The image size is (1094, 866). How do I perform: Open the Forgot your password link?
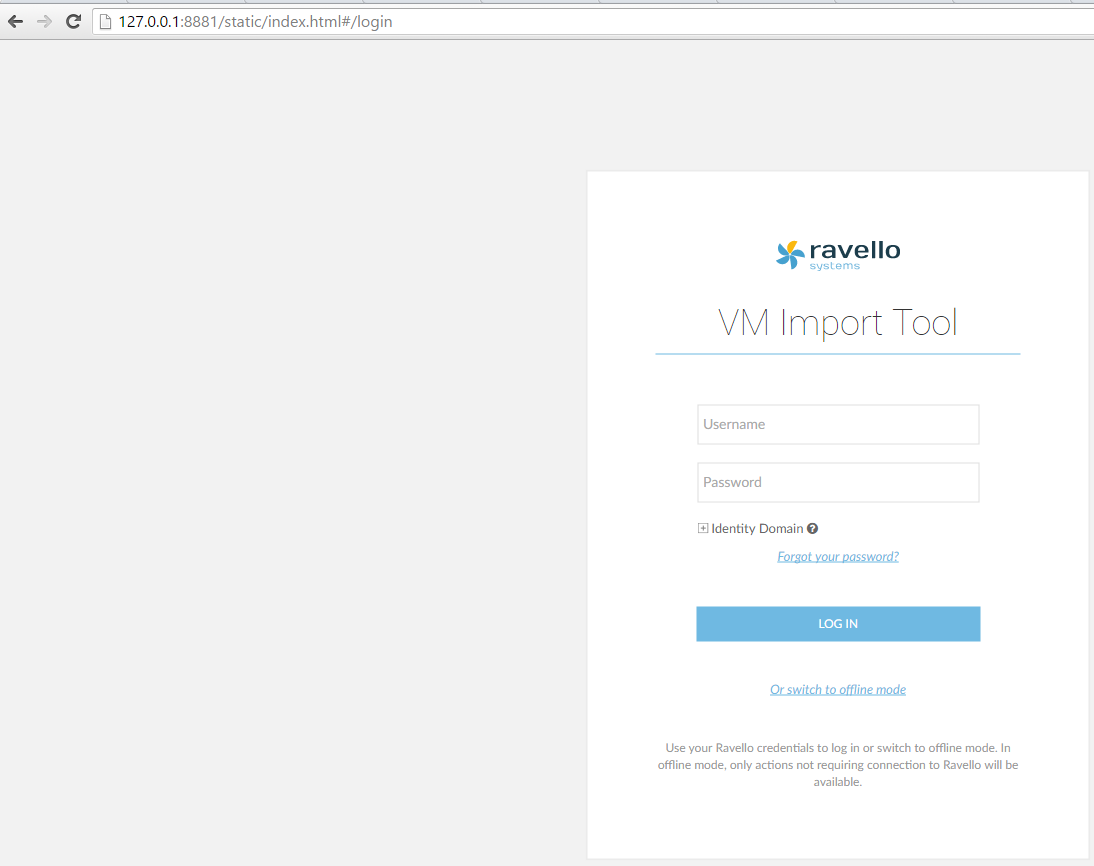tap(838, 557)
